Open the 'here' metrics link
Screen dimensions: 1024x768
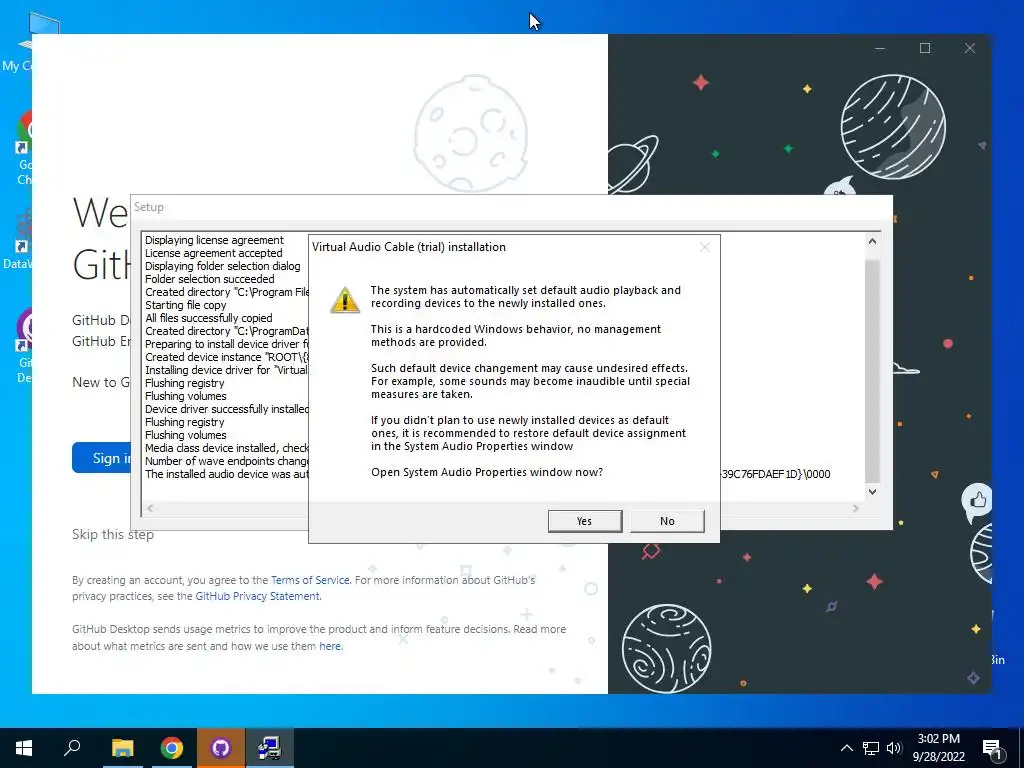click(330, 646)
